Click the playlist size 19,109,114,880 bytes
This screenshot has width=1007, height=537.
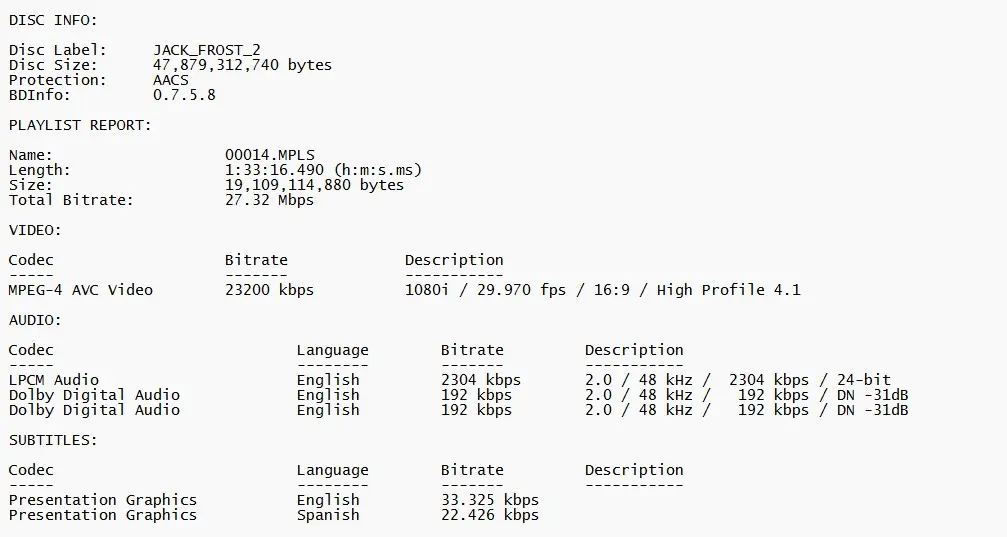point(314,185)
